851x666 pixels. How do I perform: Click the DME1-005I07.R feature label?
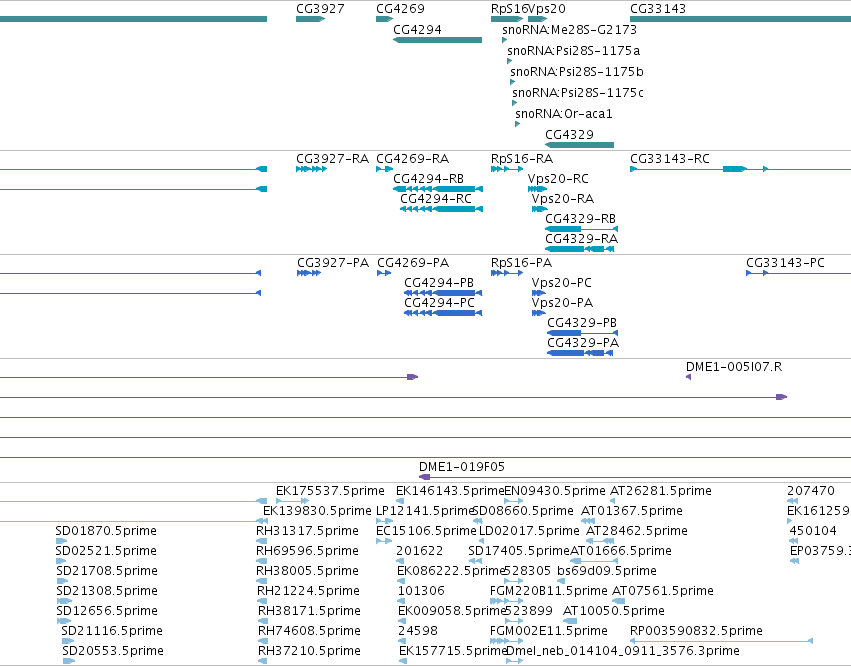pyautogui.click(x=734, y=367)
